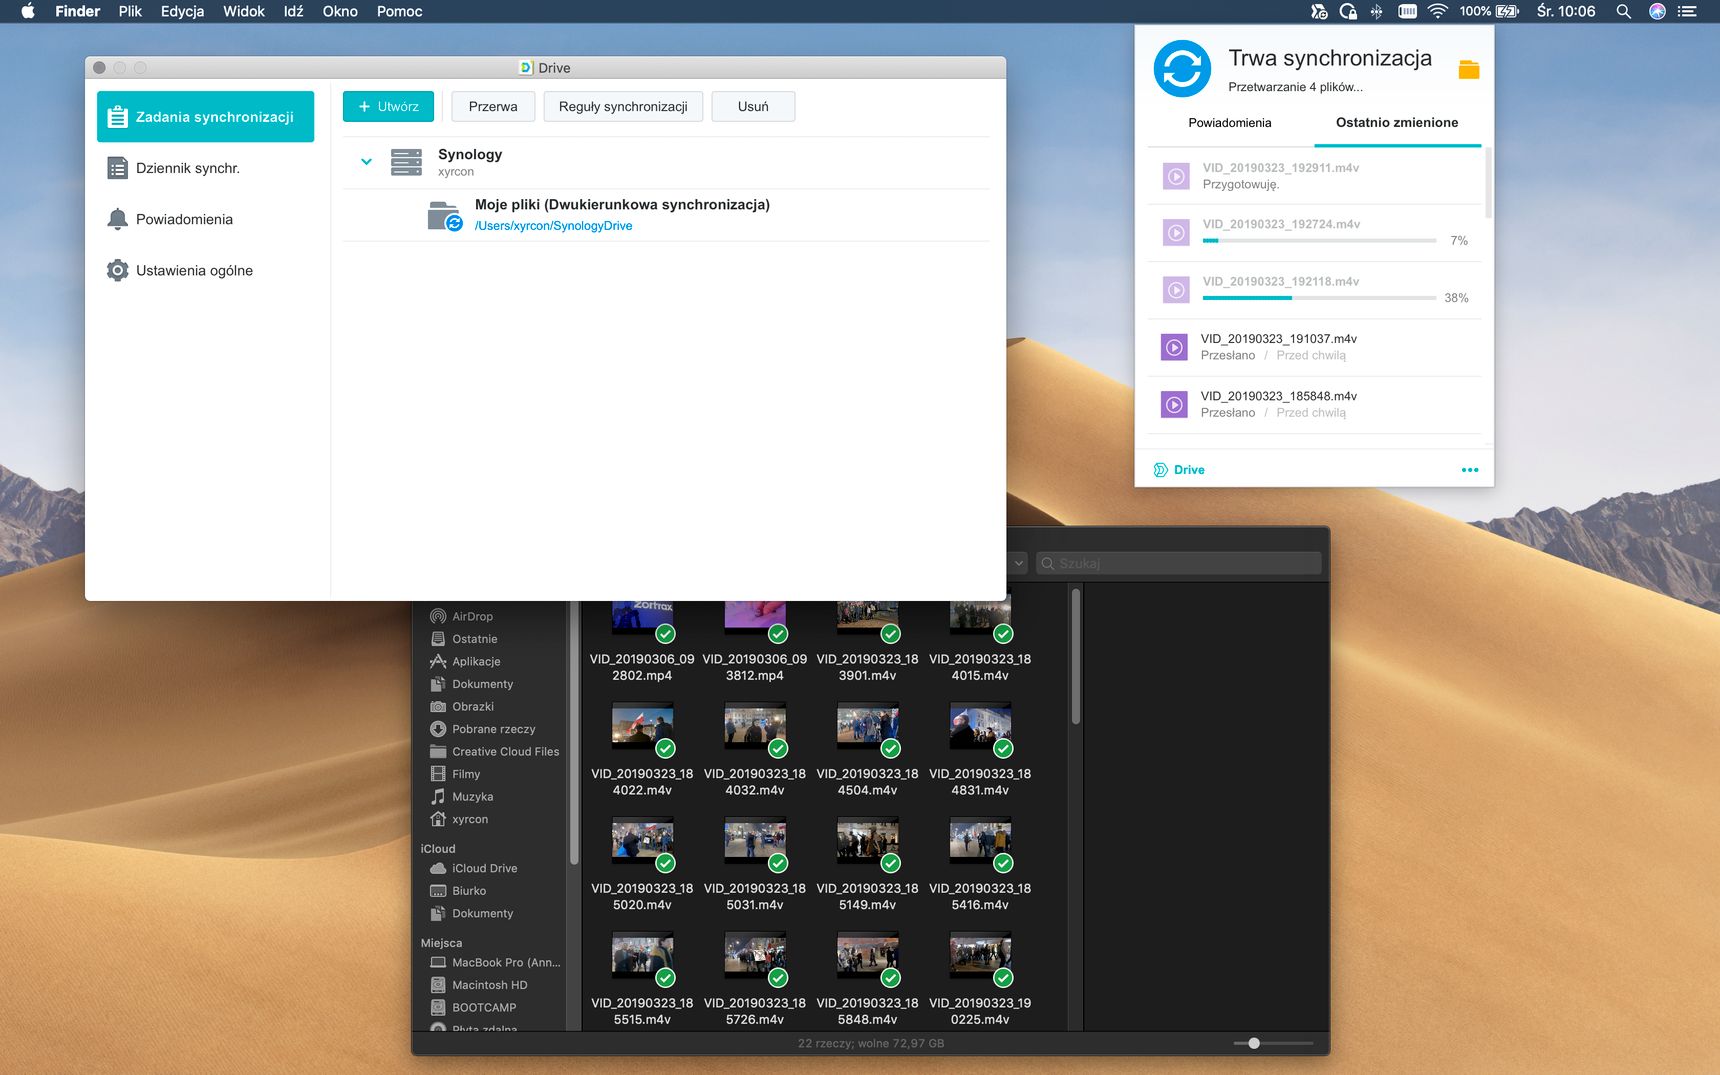Select thumbnail VID_20190323_185416.m4v
Screen dimensions: 1720x1075
click(980, 841)
